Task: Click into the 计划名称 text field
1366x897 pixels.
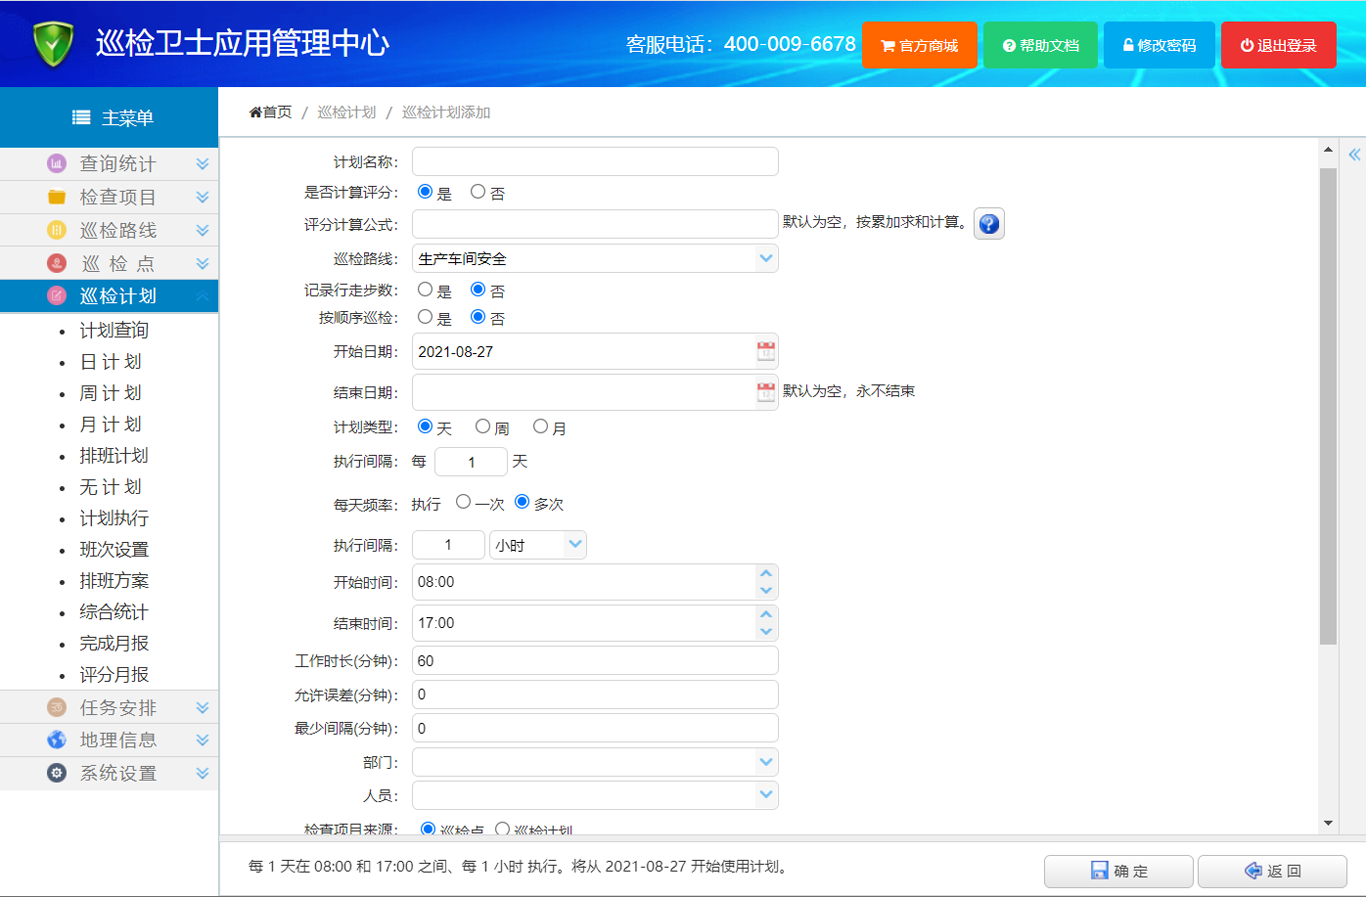Action: tap(595, 162)
